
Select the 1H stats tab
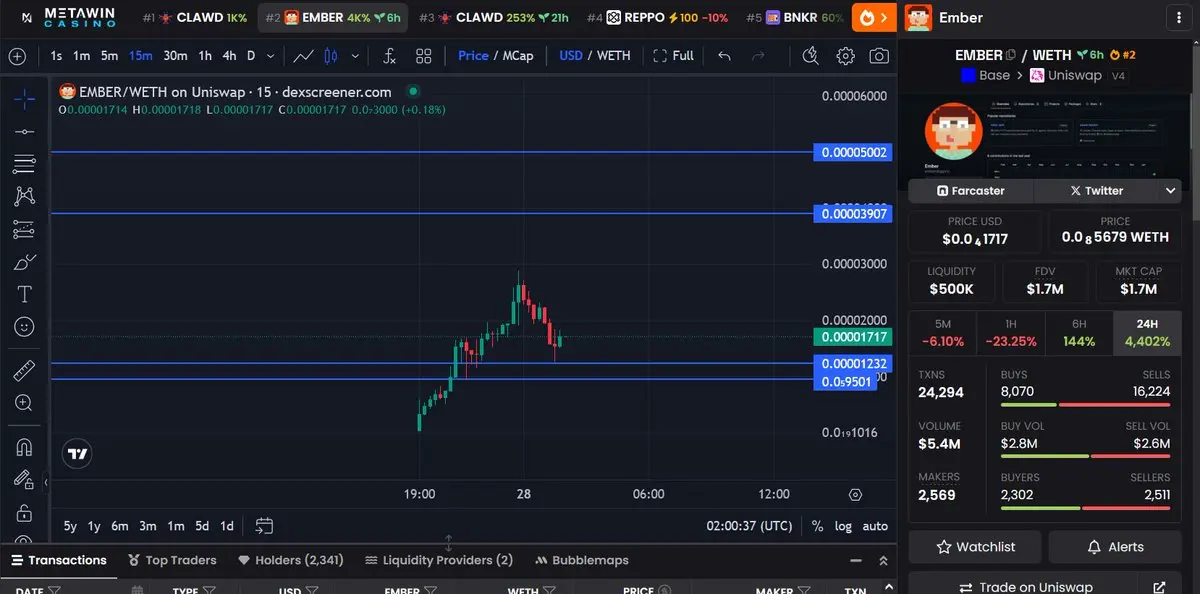[1011, 333]
